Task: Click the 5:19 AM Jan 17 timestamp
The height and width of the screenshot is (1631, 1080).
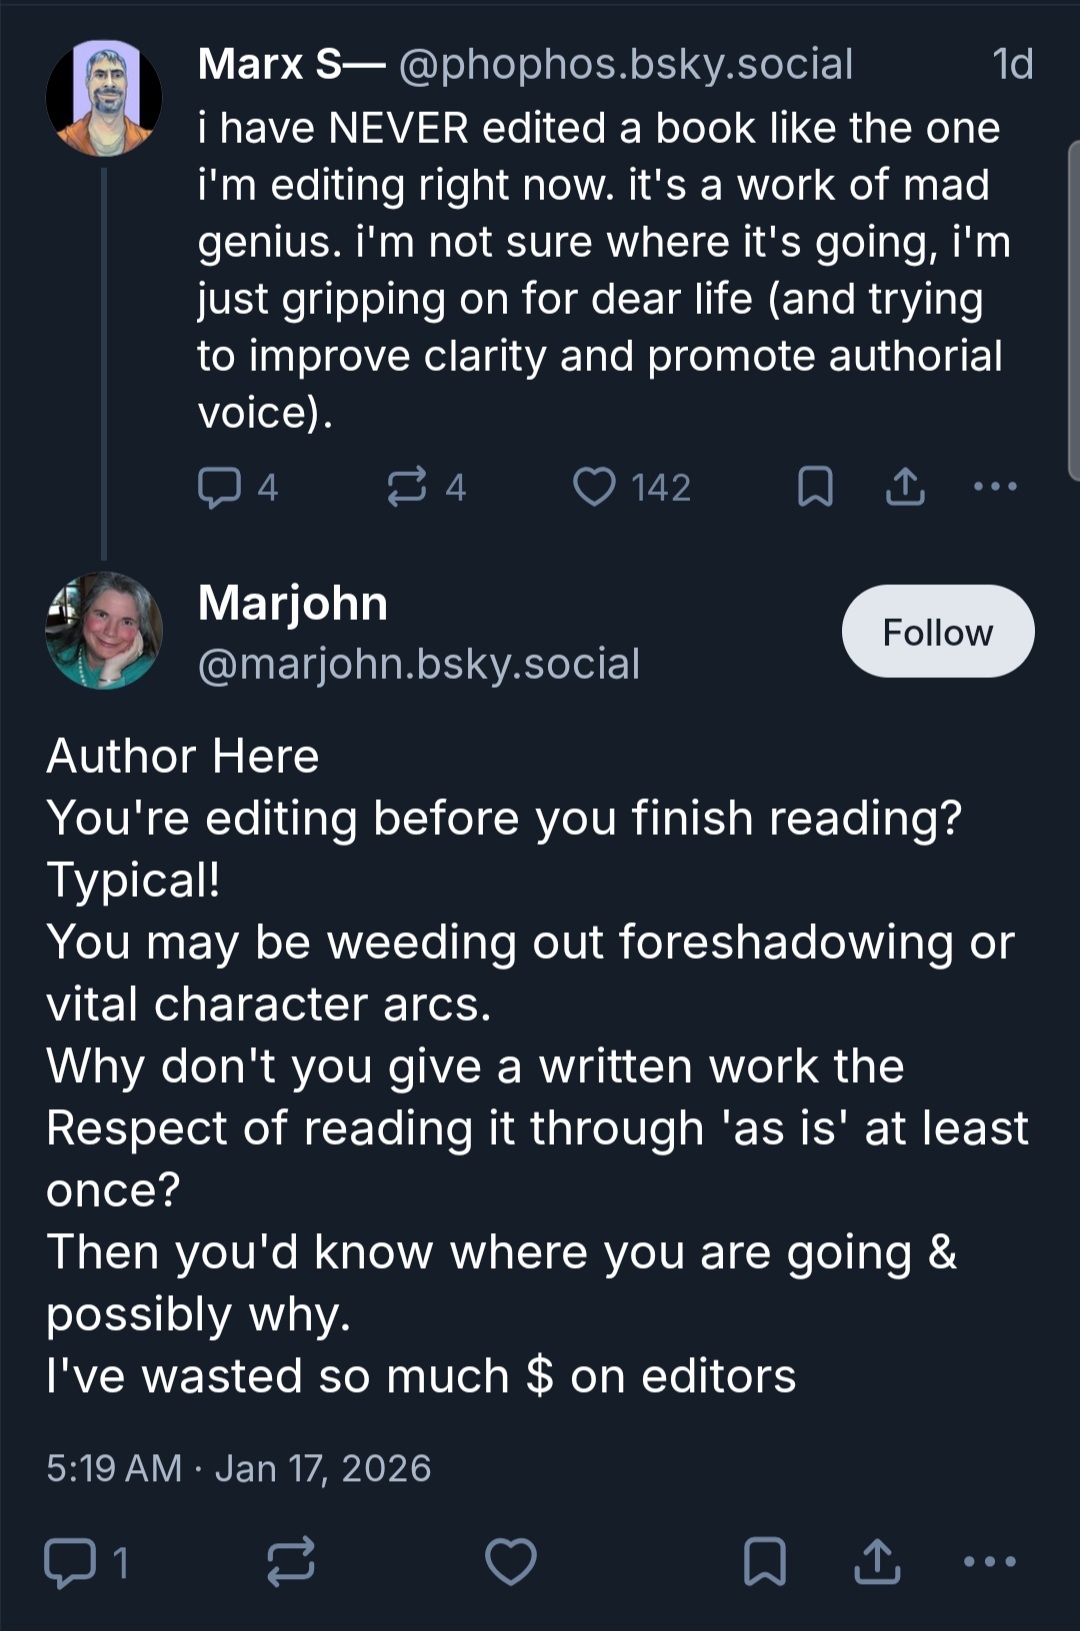Action: tap(239, 1469)
